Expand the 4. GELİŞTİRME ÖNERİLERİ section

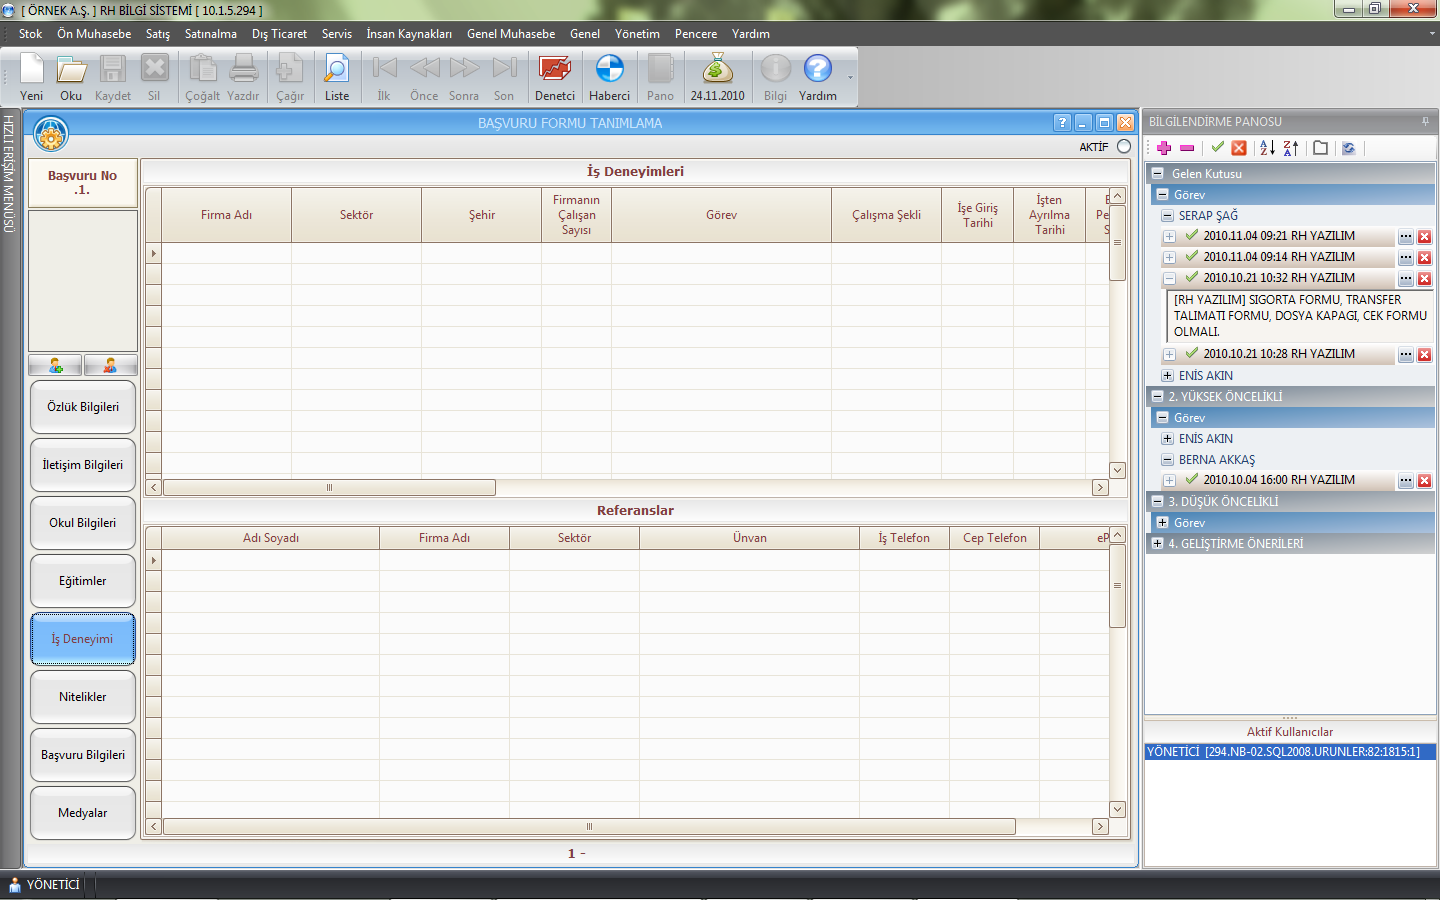1158,544
